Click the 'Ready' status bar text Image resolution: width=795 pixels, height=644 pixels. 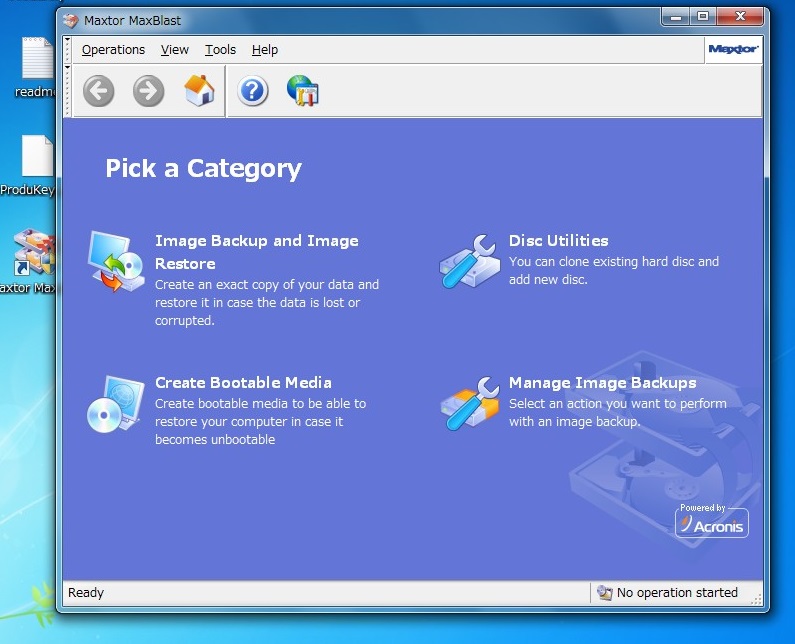tap(86, 592)
